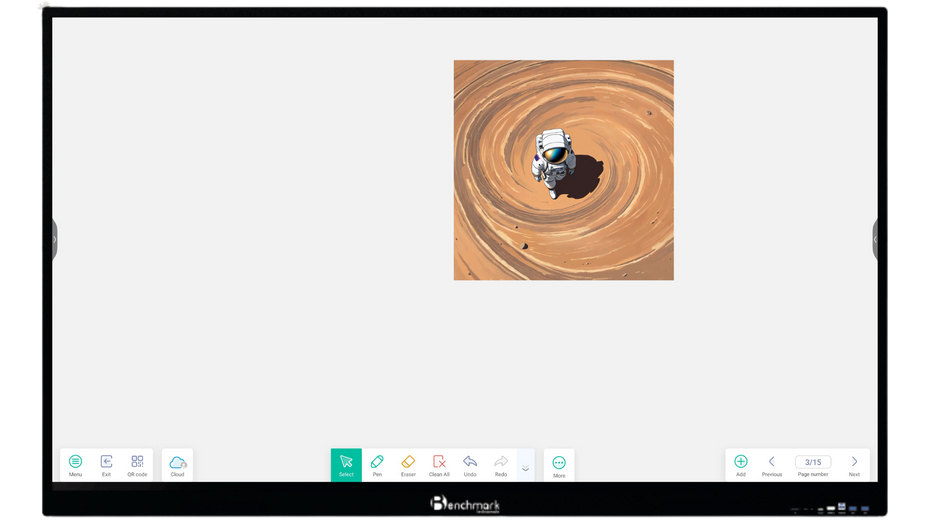
Task: Redo the last undone action
Action: (x=501, y=465)
